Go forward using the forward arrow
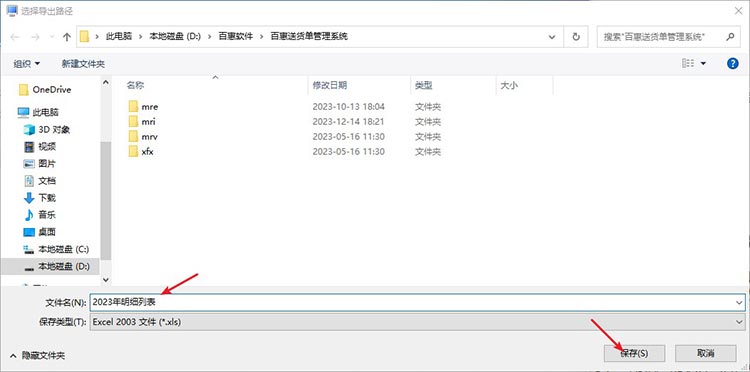750x372 pixels. pos(35,37)
